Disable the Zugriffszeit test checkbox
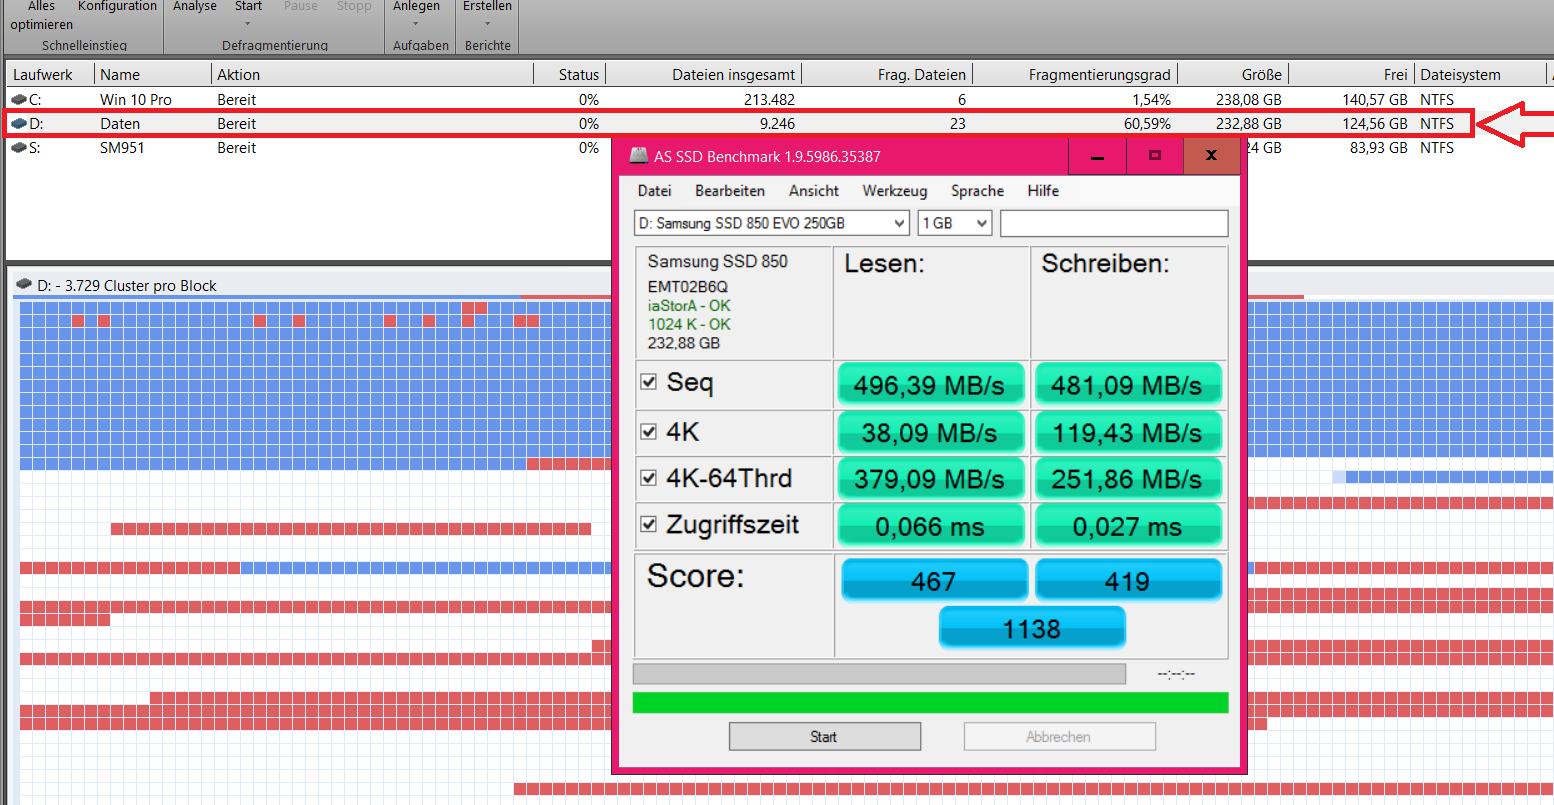Image resolution: width=1554 pixels, height=805 pixels. point(648,524)
